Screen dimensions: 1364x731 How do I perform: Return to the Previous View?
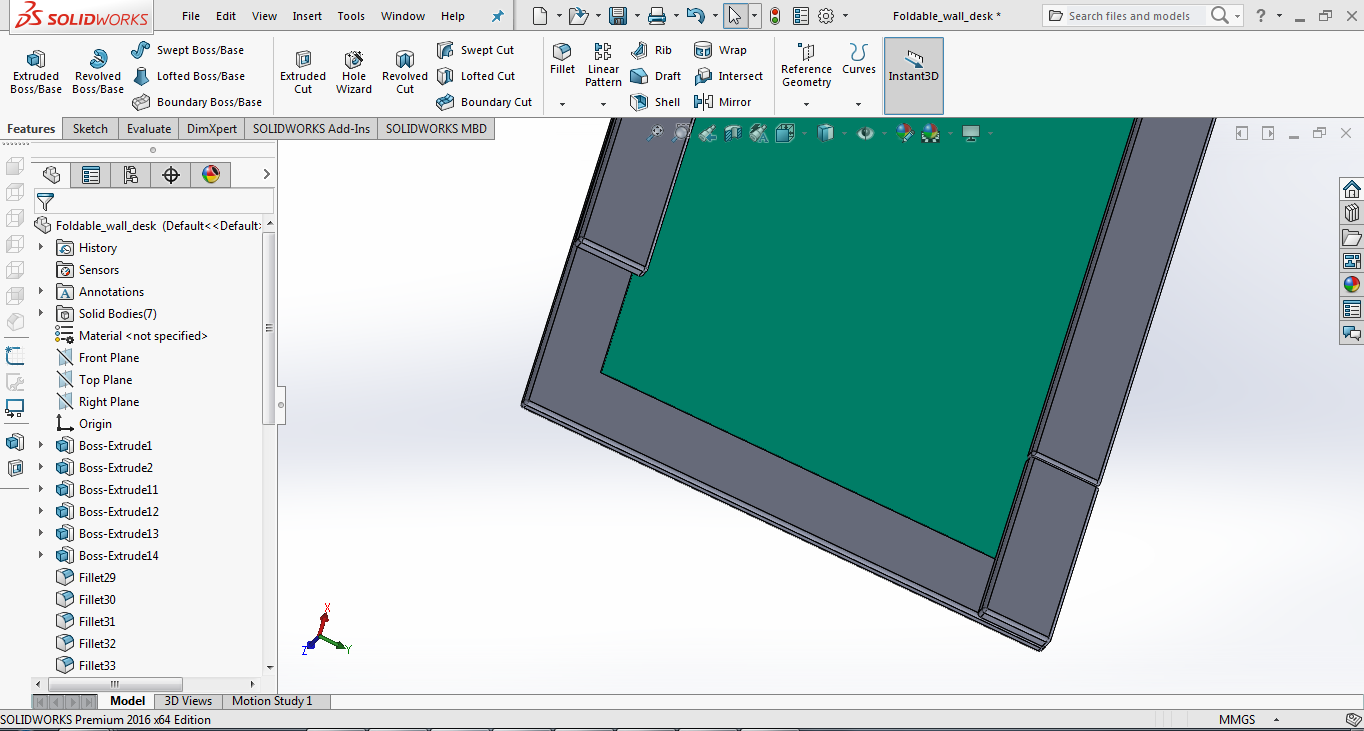708,133
